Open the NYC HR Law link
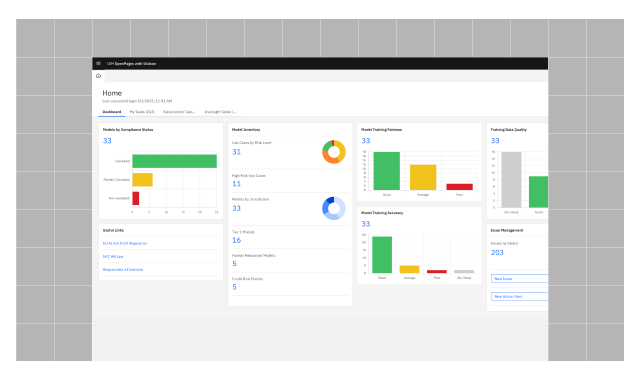Screen dimensions: 640x380 click(113, 257)
